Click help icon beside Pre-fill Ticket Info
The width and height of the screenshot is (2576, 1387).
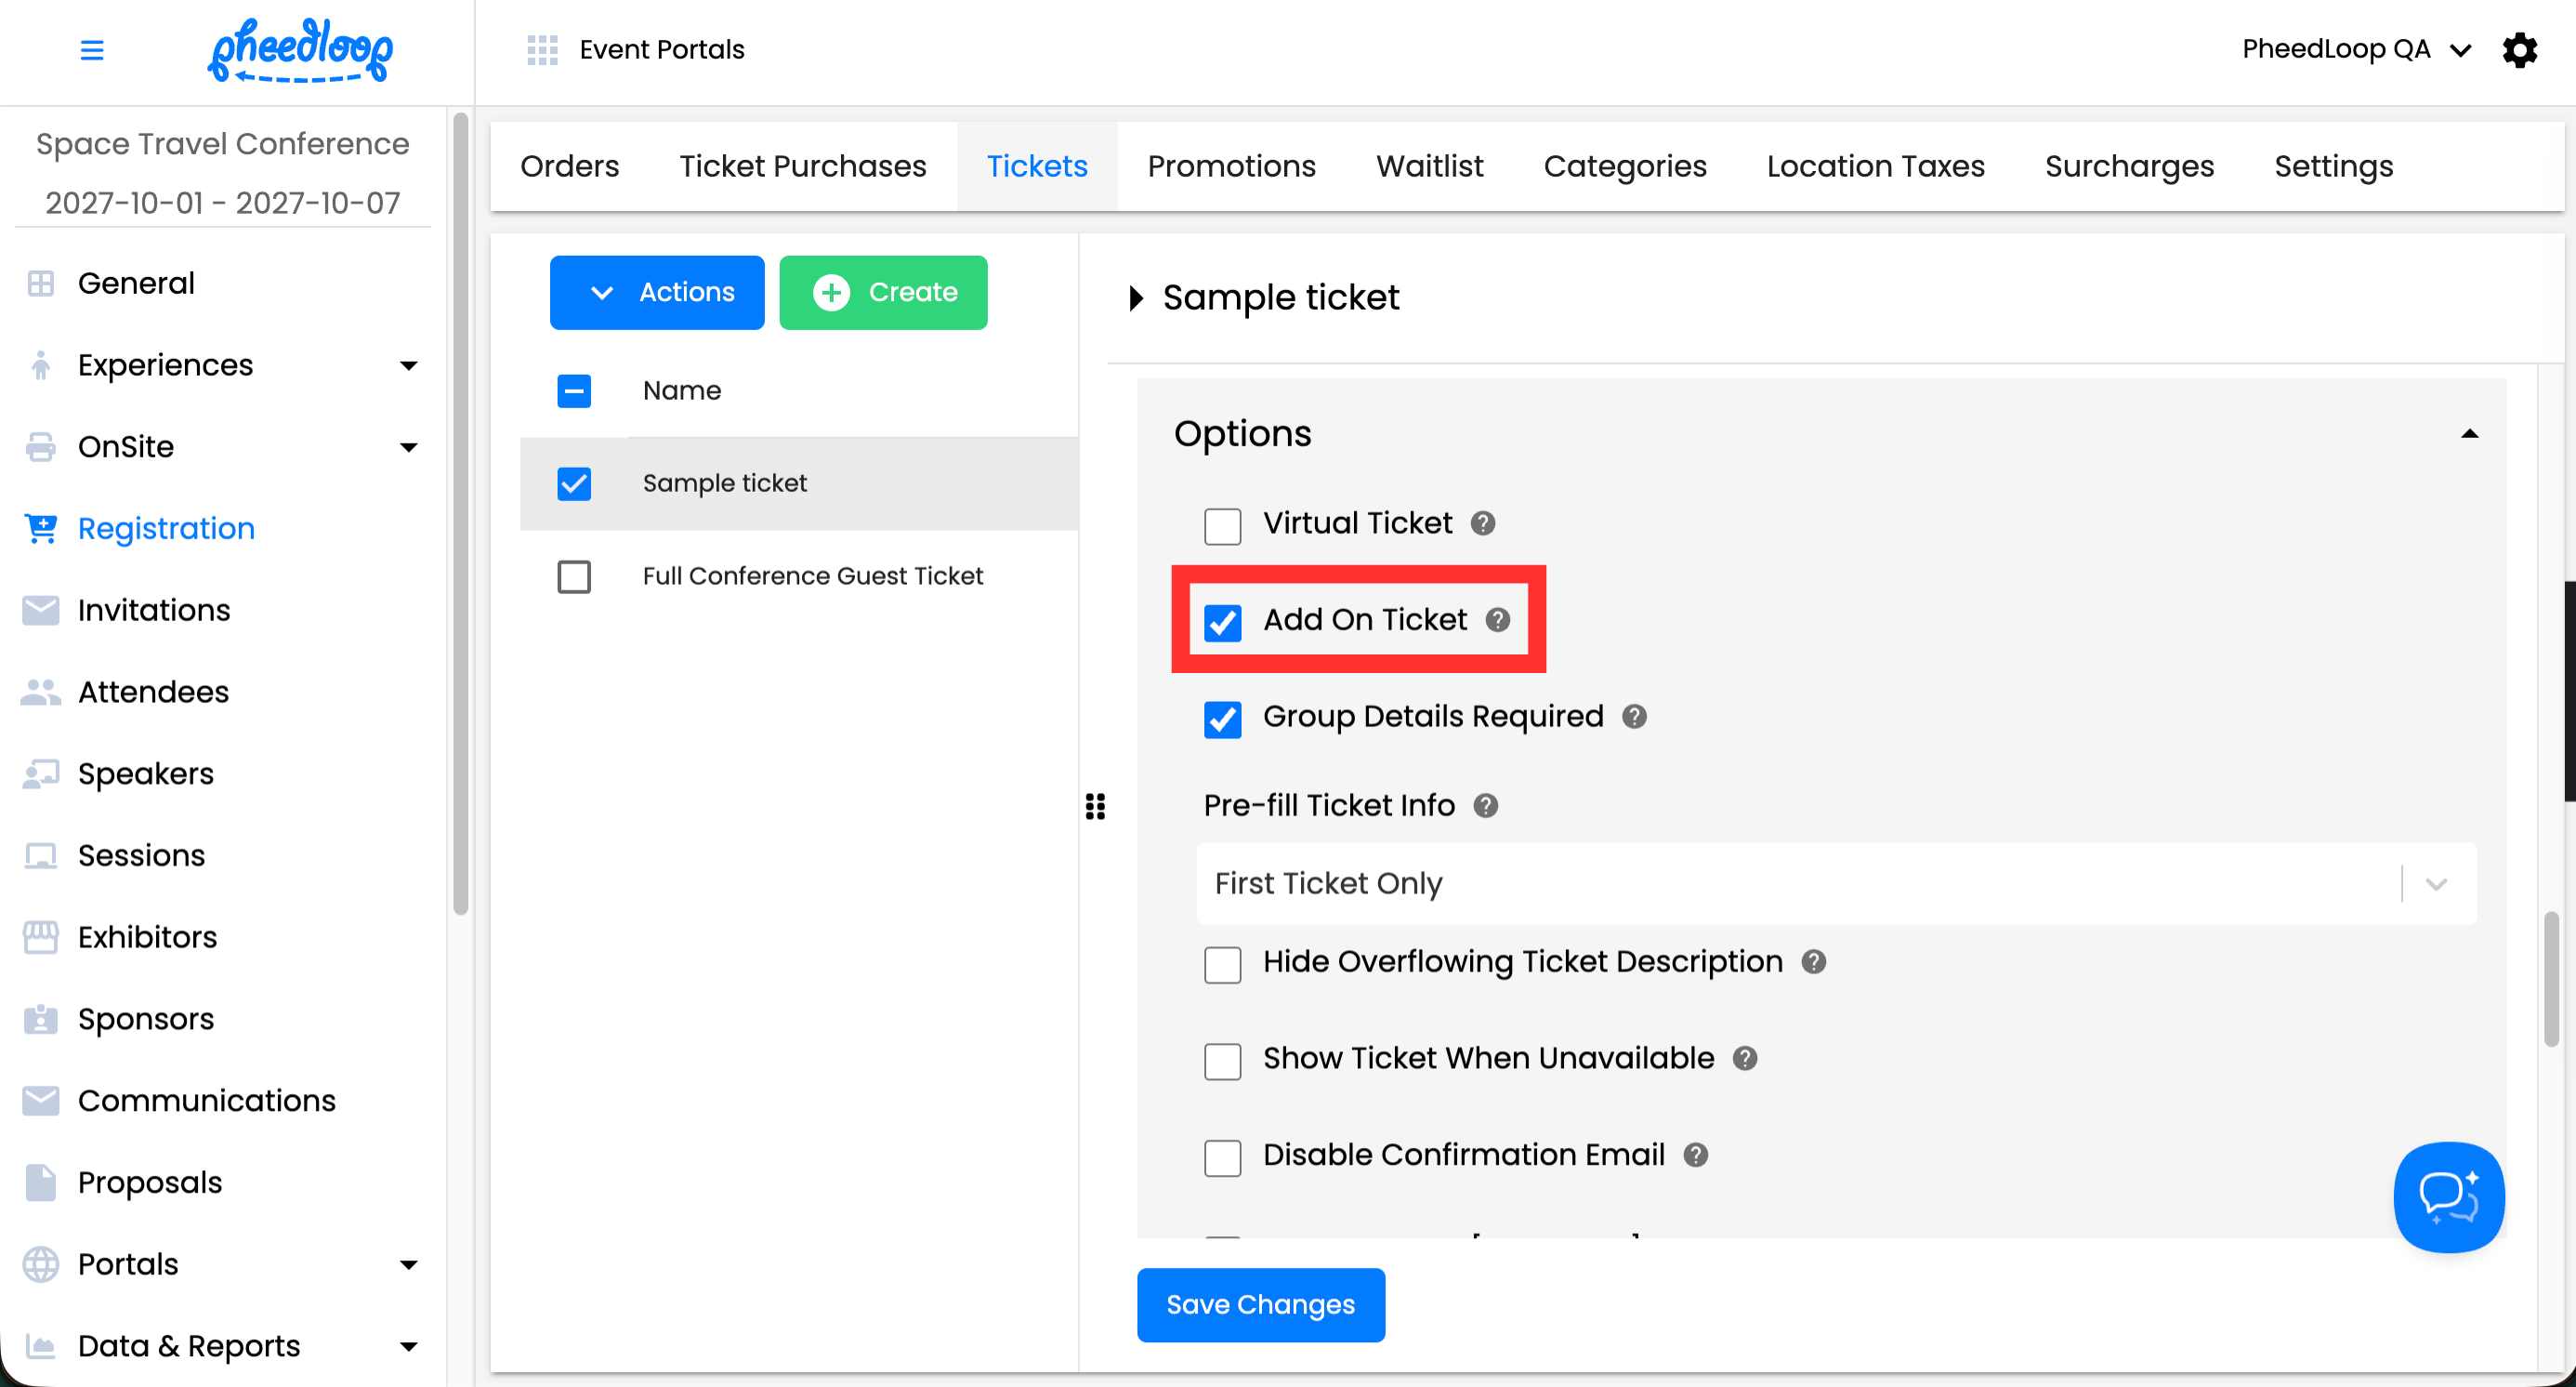[x=1485, y=806]
